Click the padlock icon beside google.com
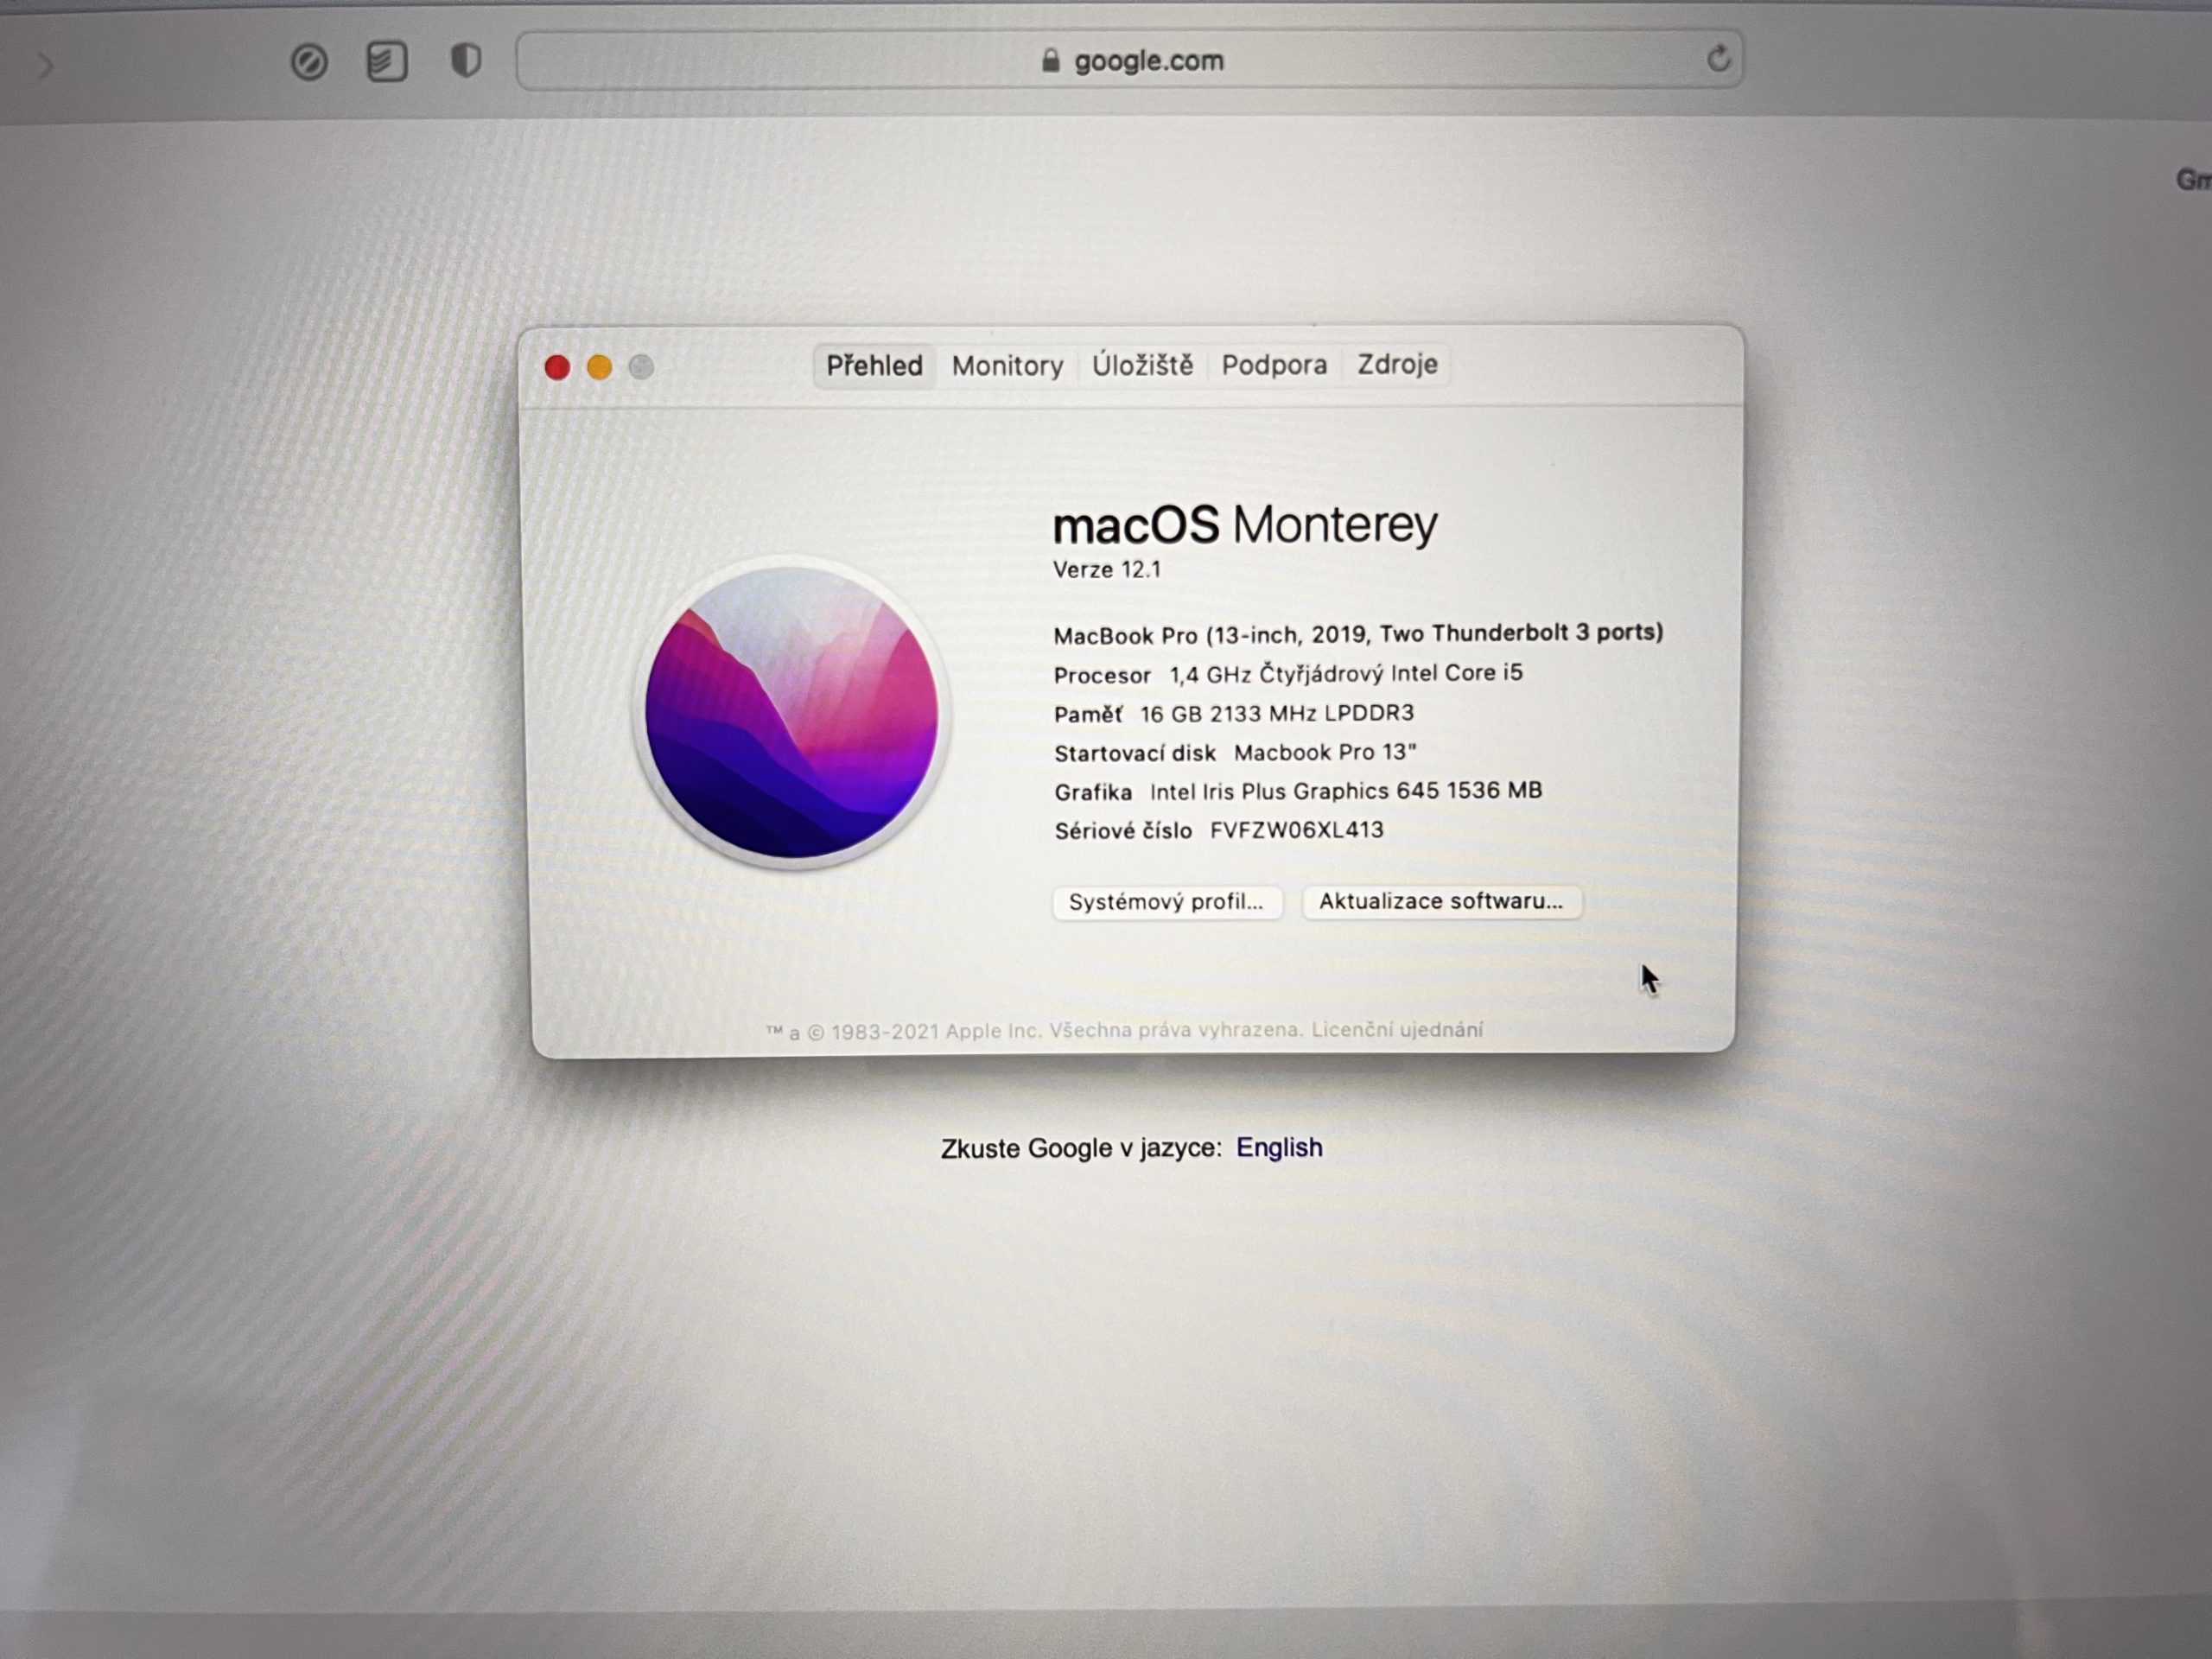The height and width of the screenshot is (1659, 2212). coord(1050,61)
